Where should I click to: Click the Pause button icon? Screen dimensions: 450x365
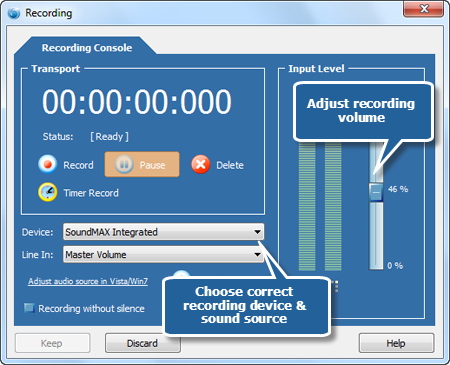coord(124,164)
